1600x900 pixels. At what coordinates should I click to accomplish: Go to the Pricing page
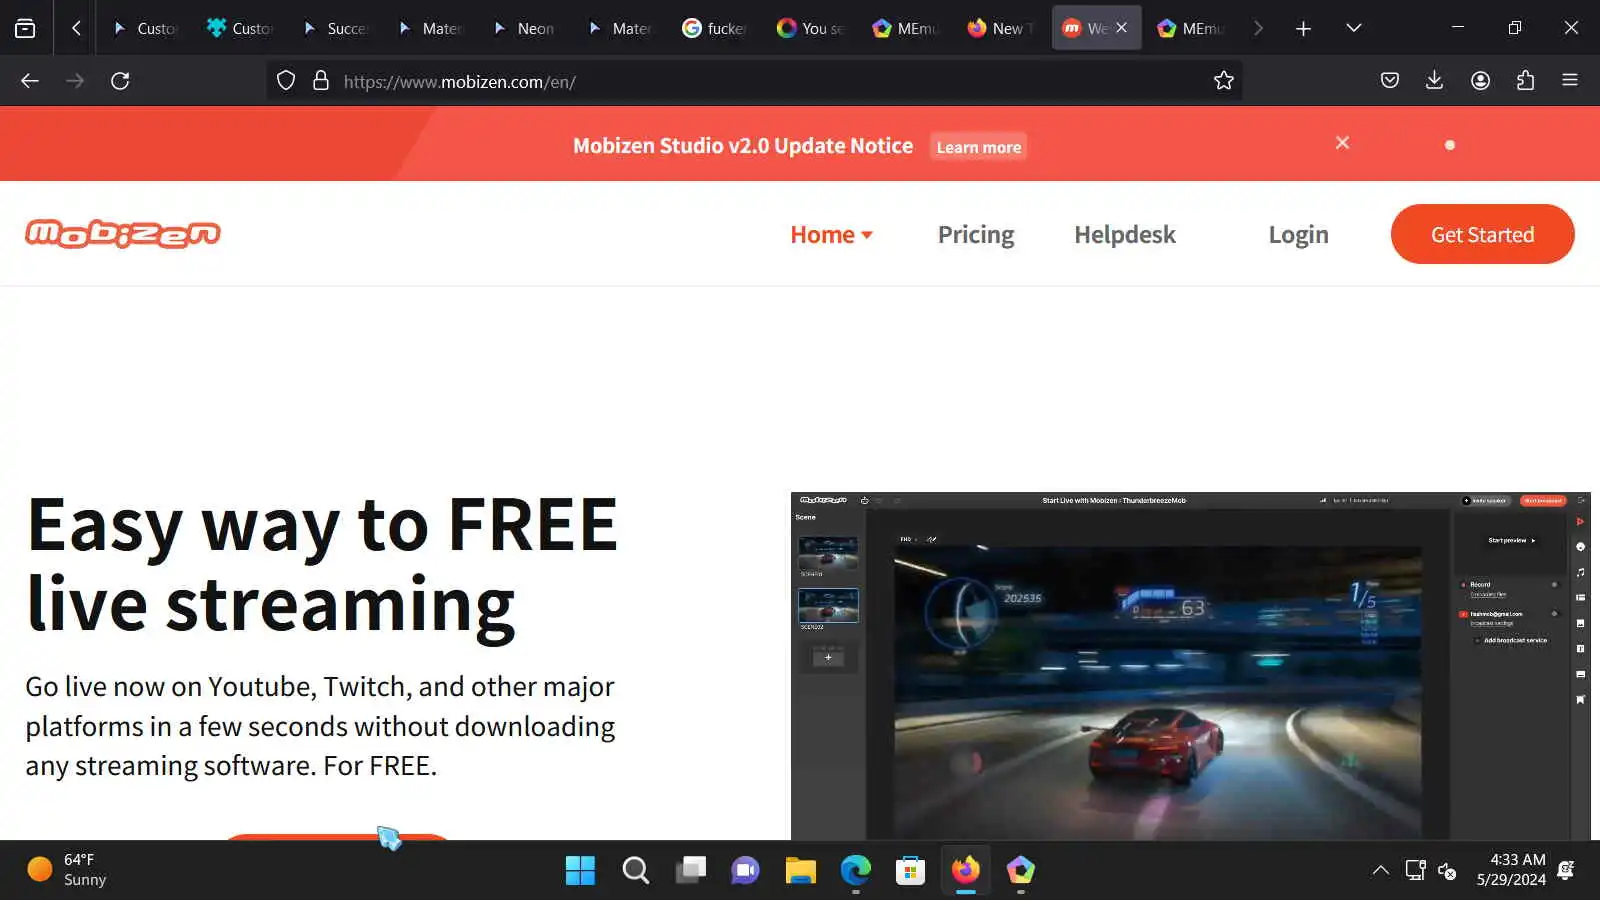(976, 235)
